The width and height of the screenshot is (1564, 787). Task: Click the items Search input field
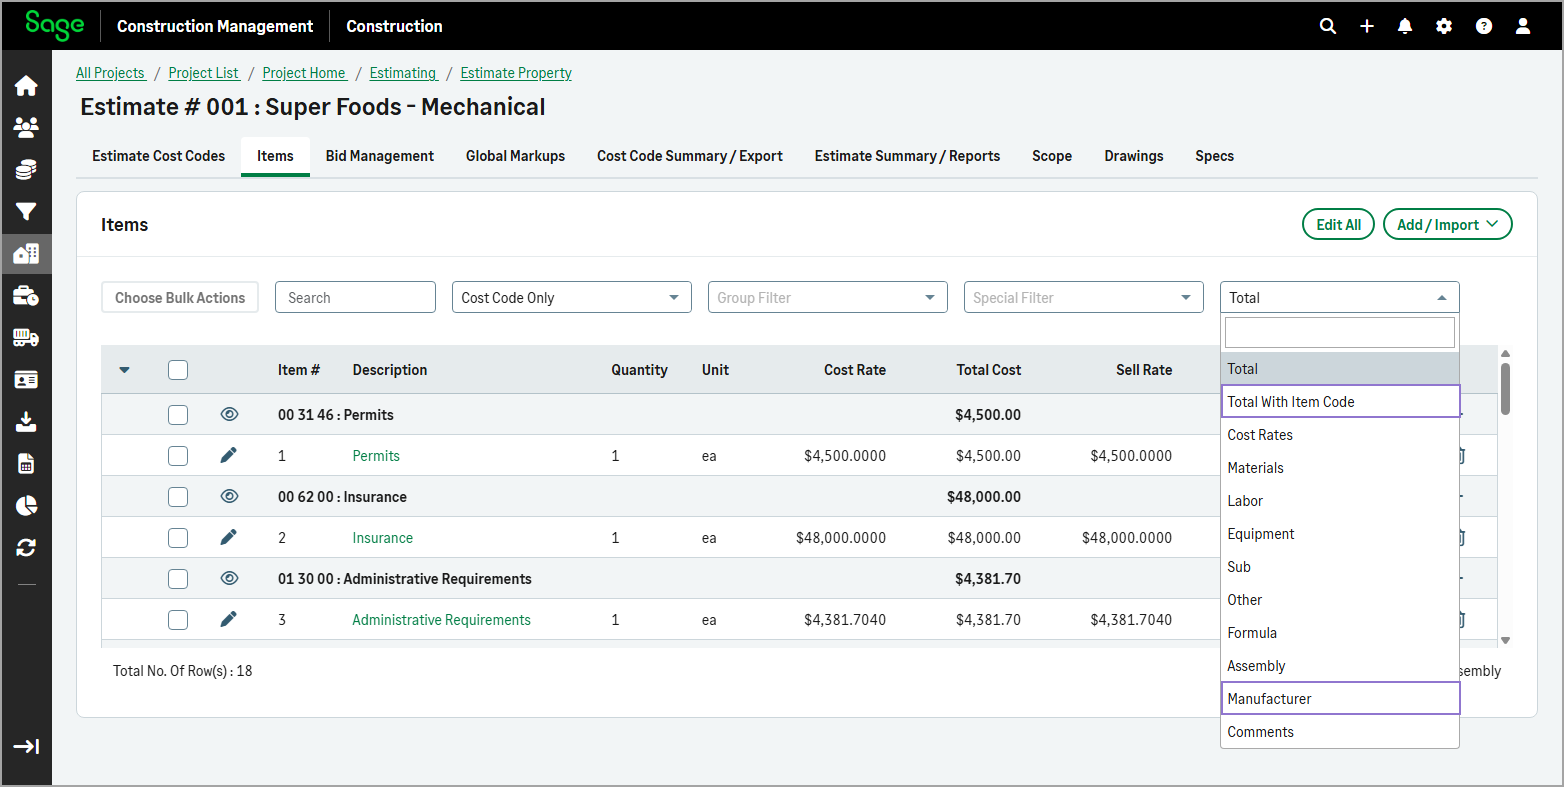[355, 298]
